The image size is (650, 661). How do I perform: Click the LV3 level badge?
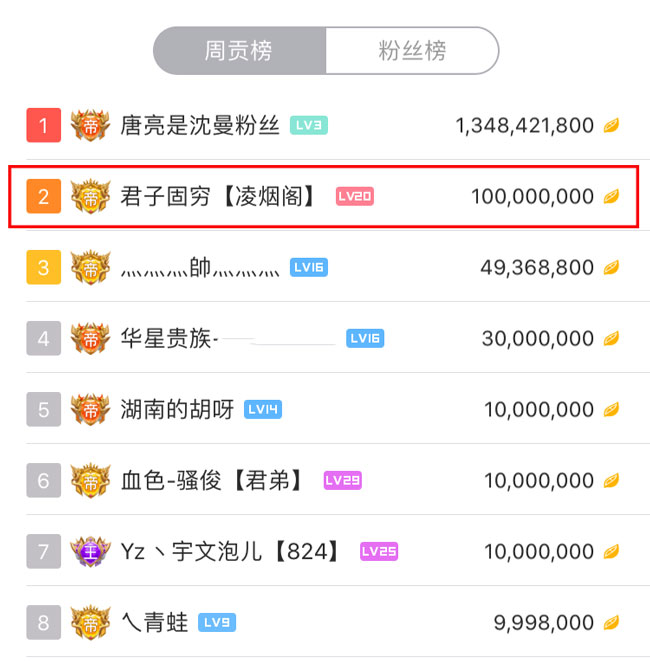tap(309, 125)
